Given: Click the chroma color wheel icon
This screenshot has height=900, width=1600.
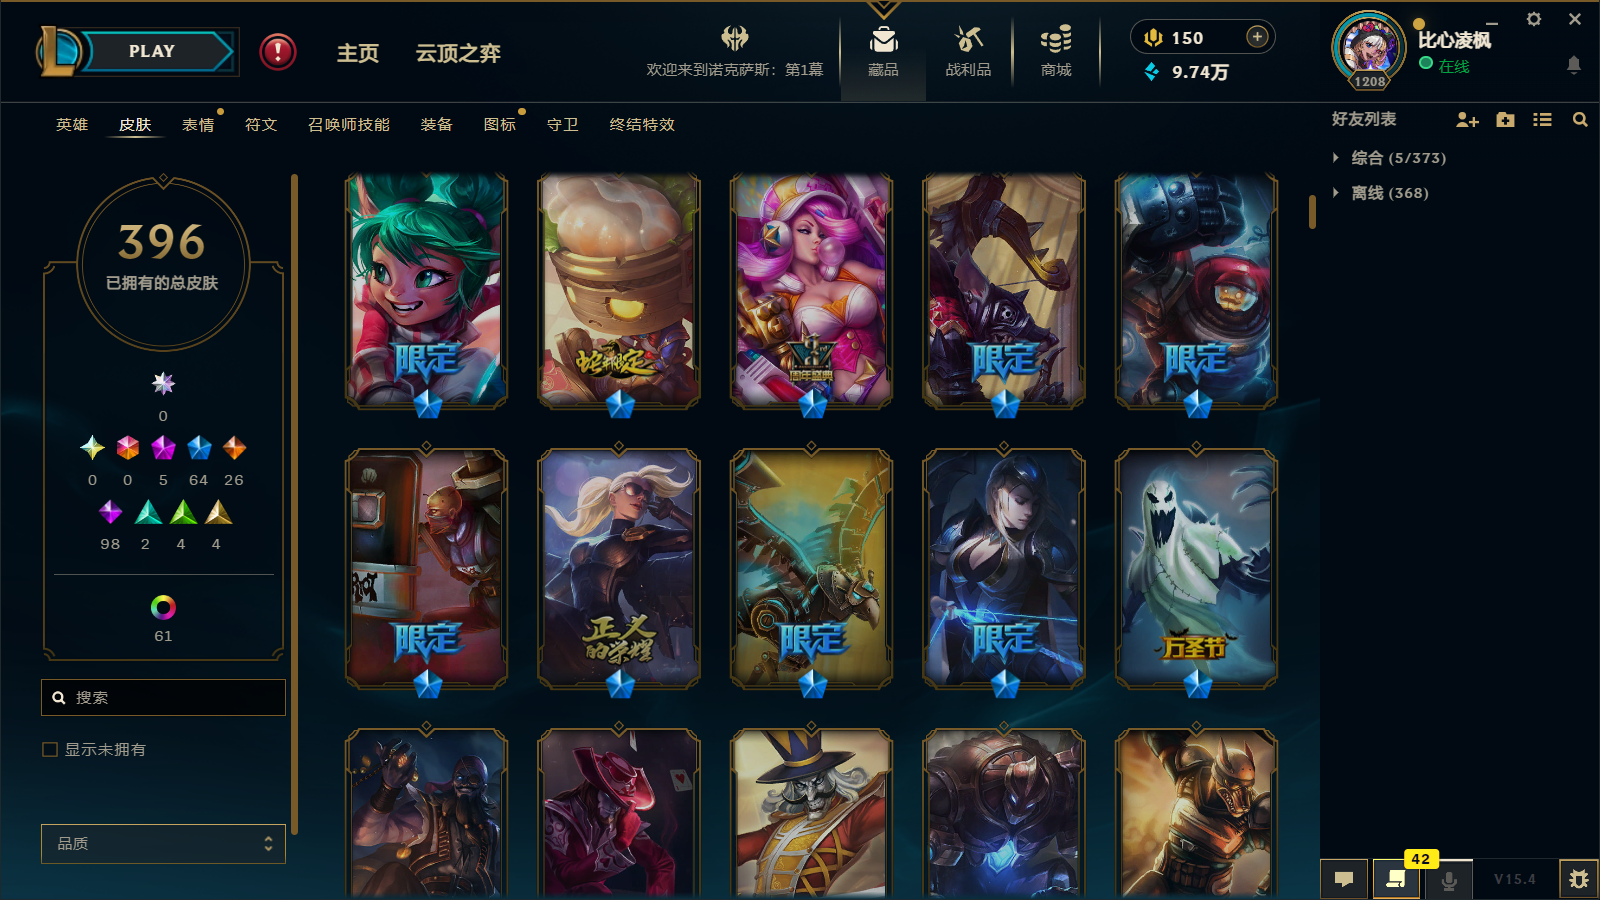Looking at the screenshot, I should [x=163, y=607].
